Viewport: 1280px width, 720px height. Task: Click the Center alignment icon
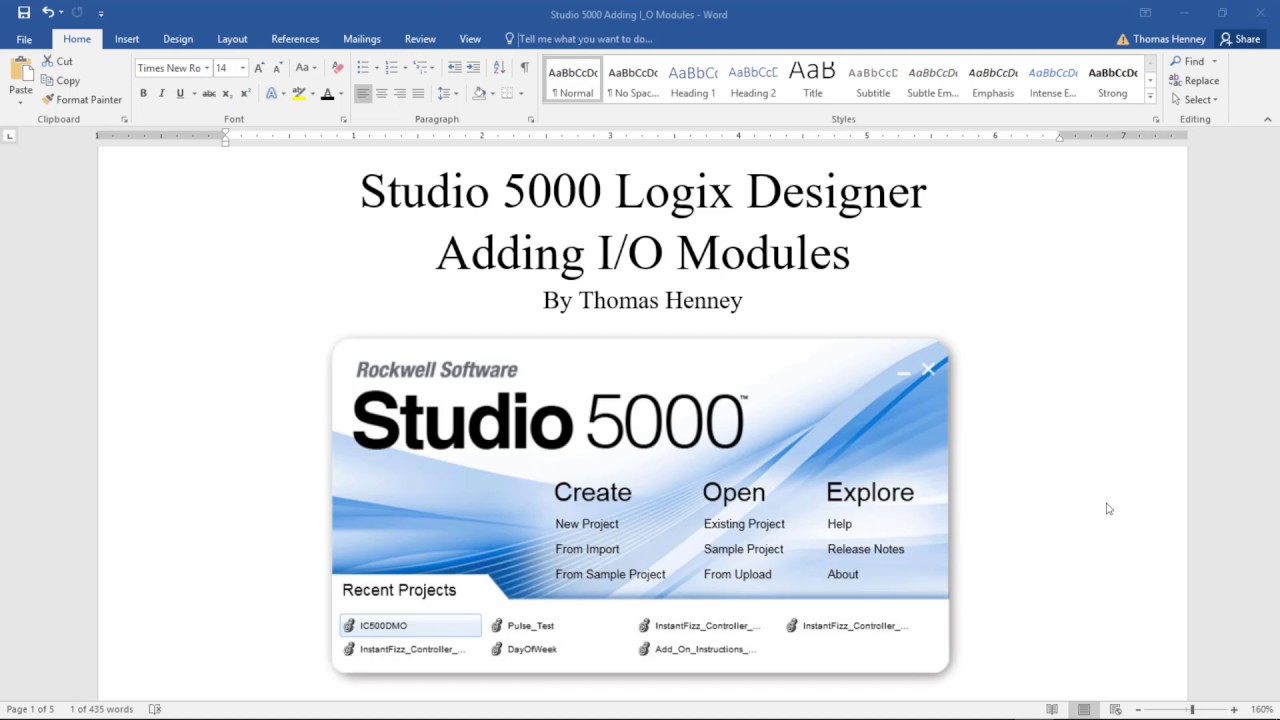381,93
